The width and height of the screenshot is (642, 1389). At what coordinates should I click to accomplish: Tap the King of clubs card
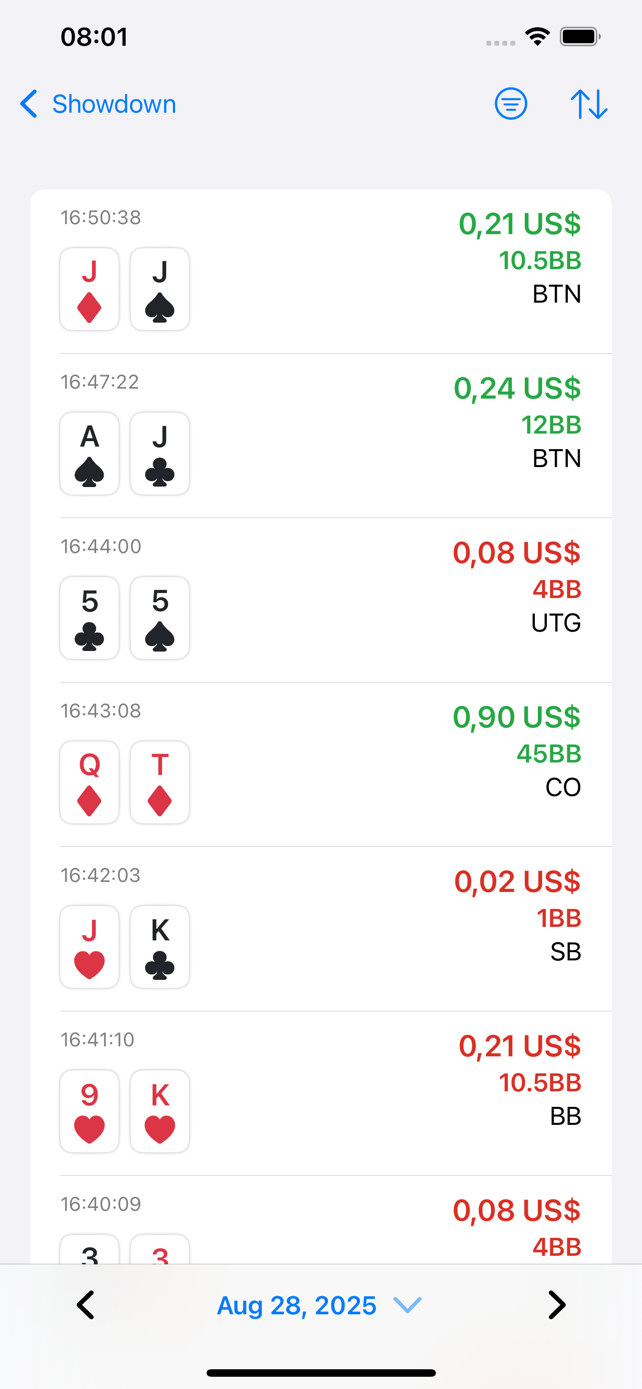click(x=160, y=946)
